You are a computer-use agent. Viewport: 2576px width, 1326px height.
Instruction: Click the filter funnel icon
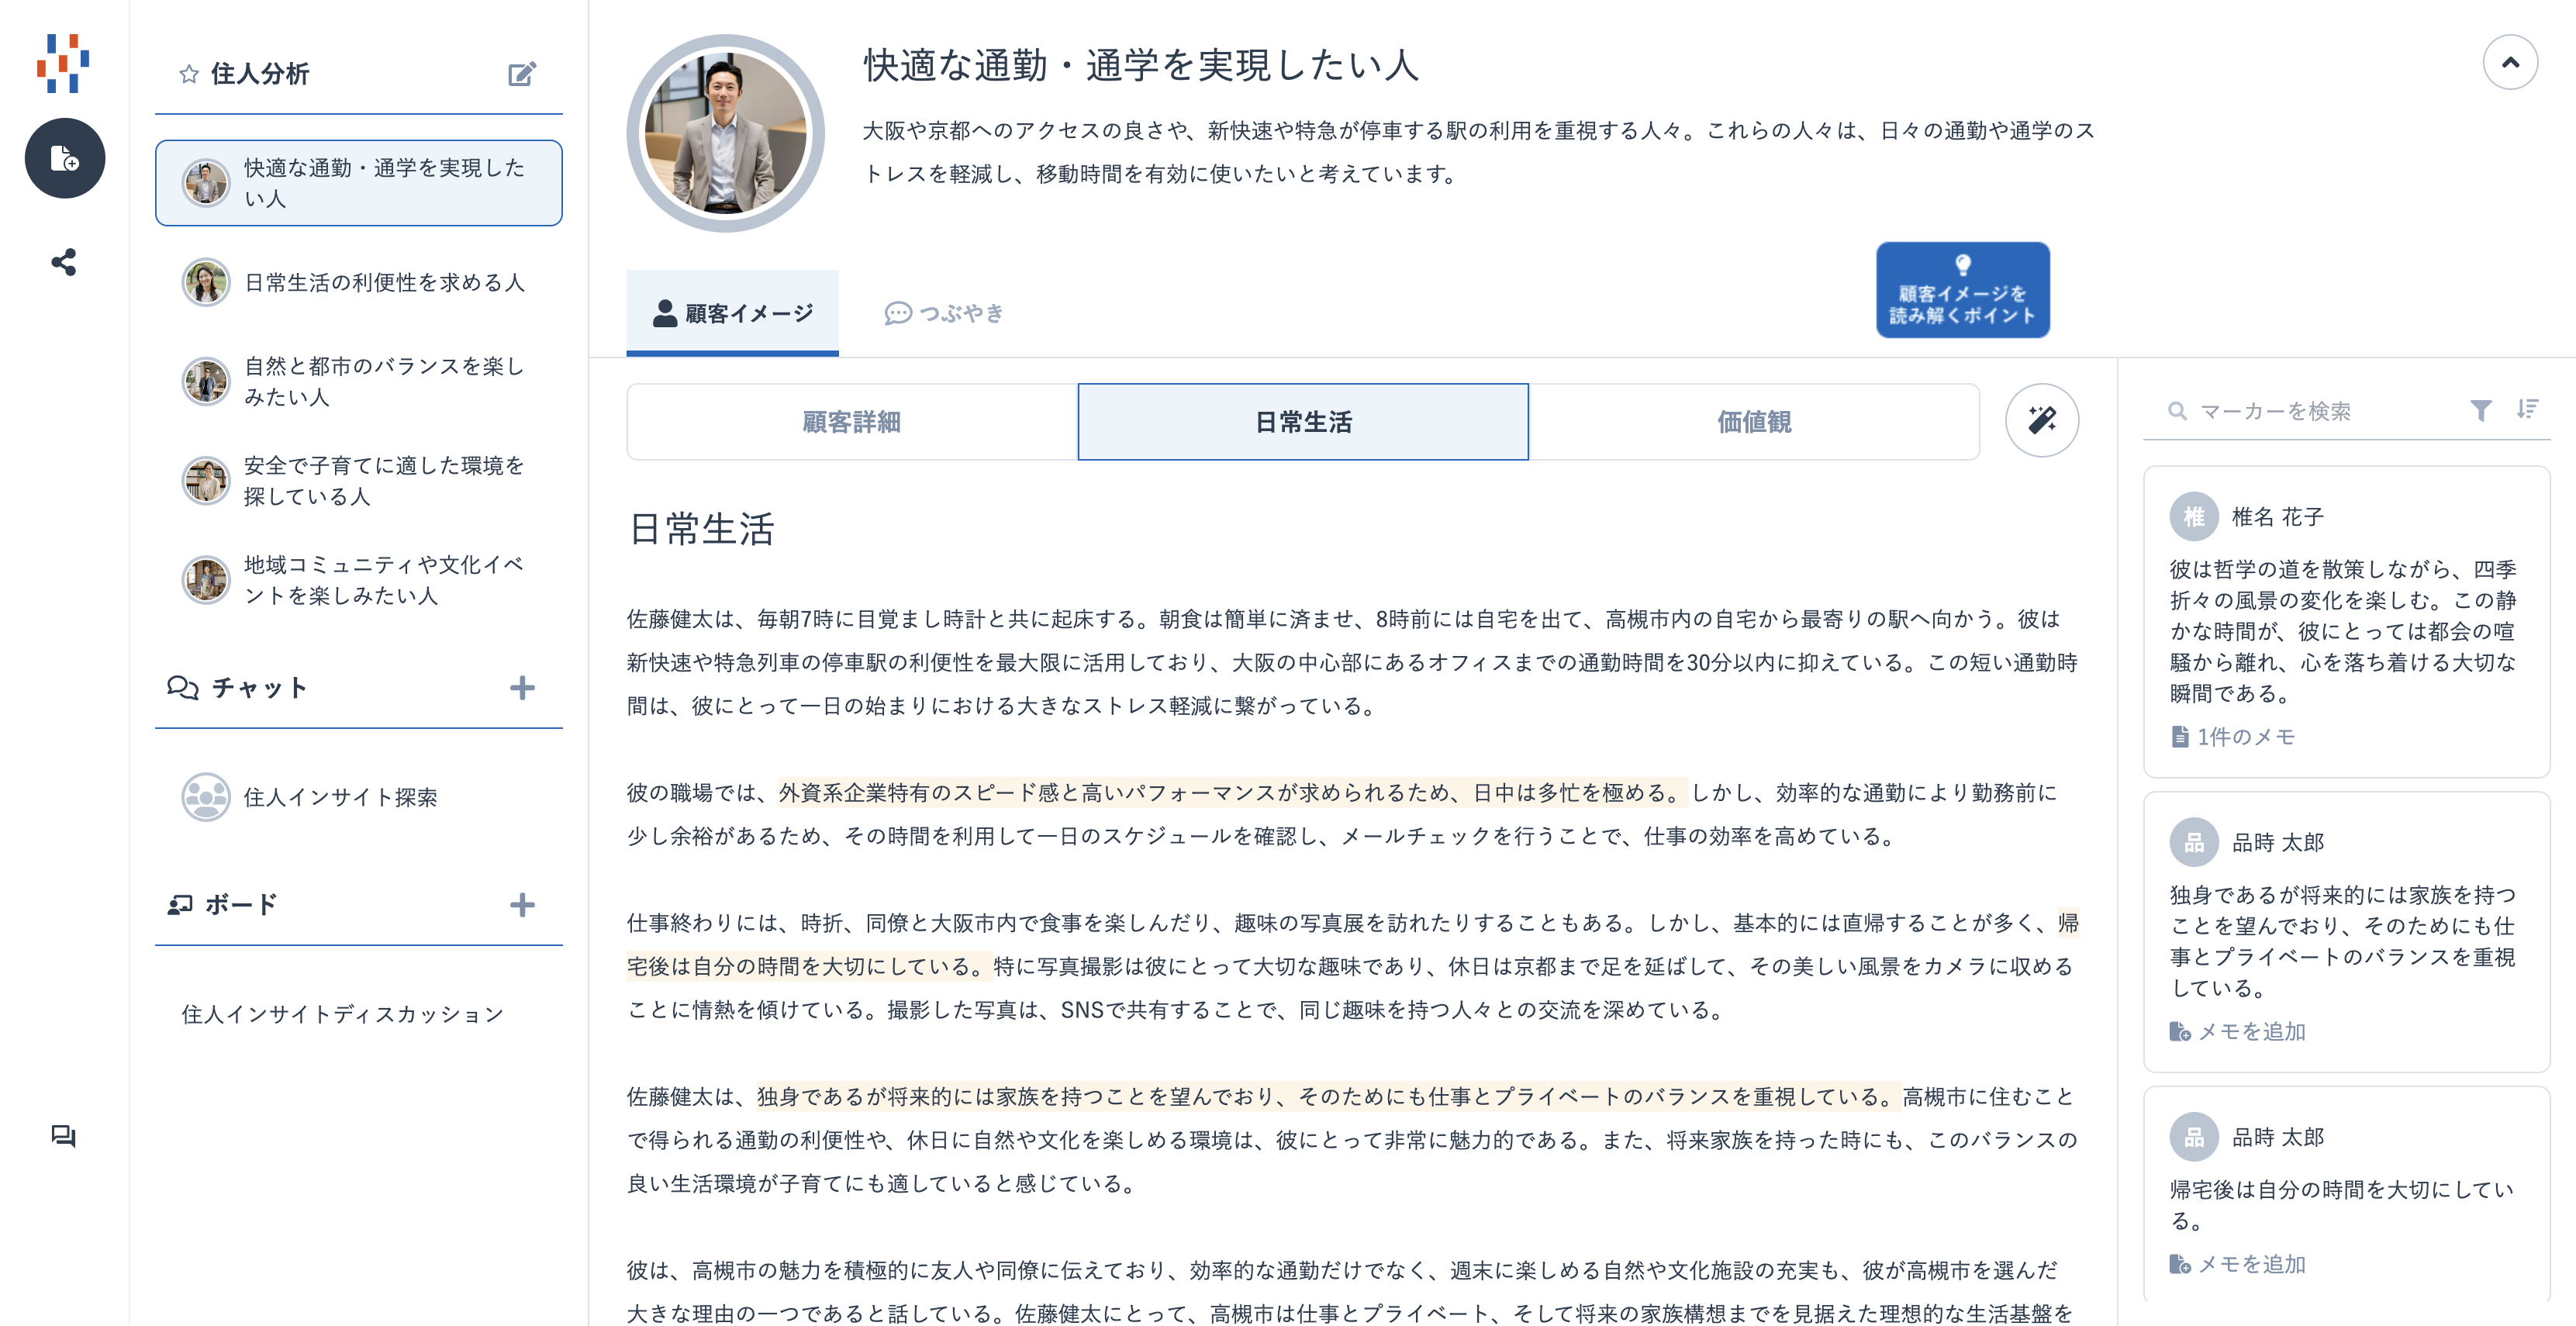click(2480, 410)
